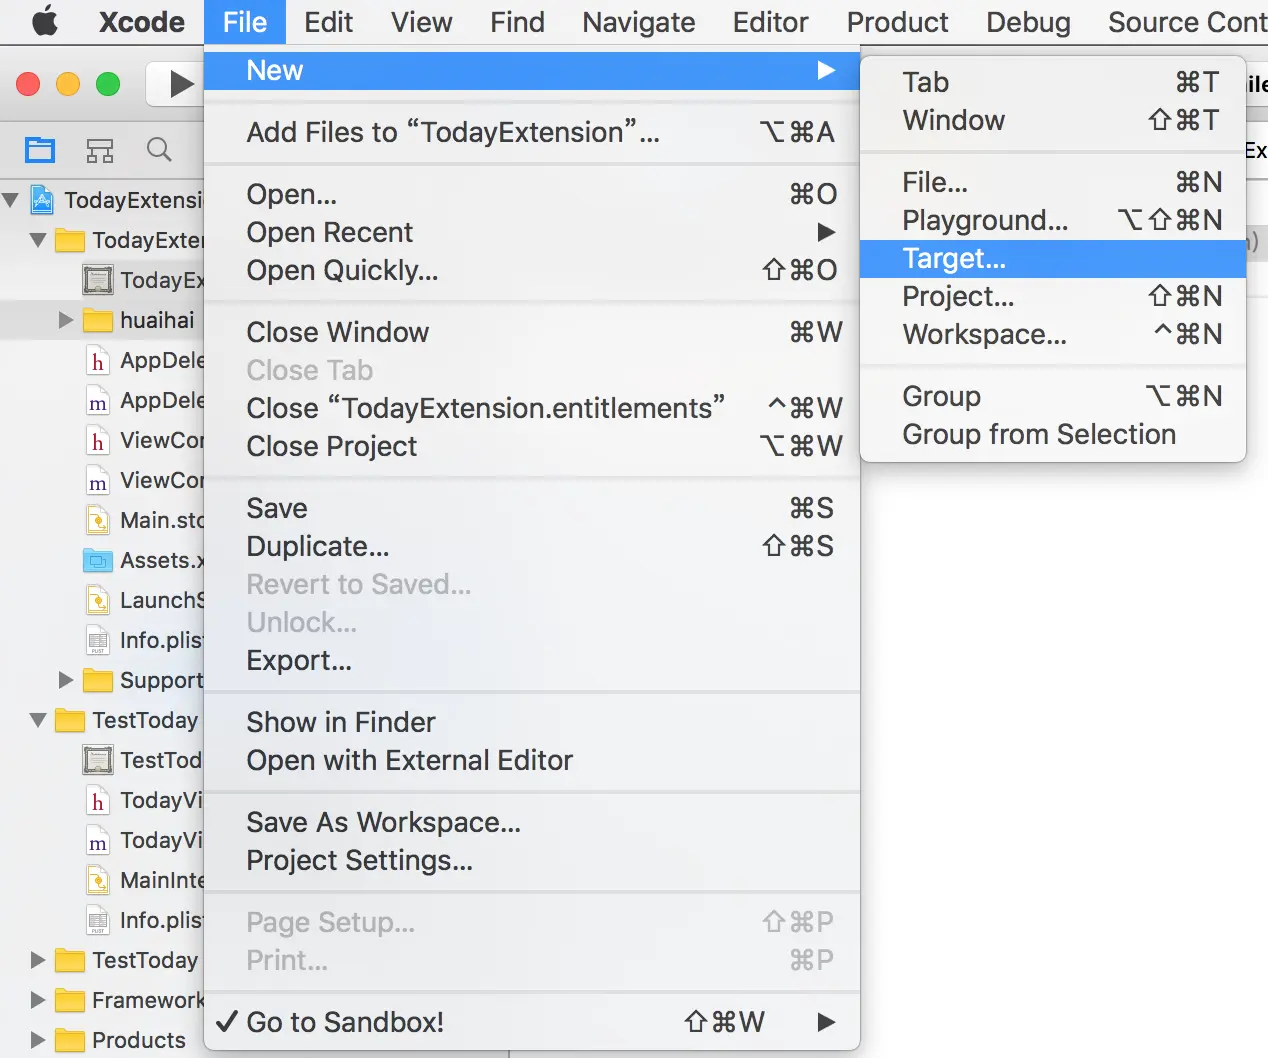Expand the Frameworks group
This screenshot has width=1268, height=1058.
click(38, 1000)
